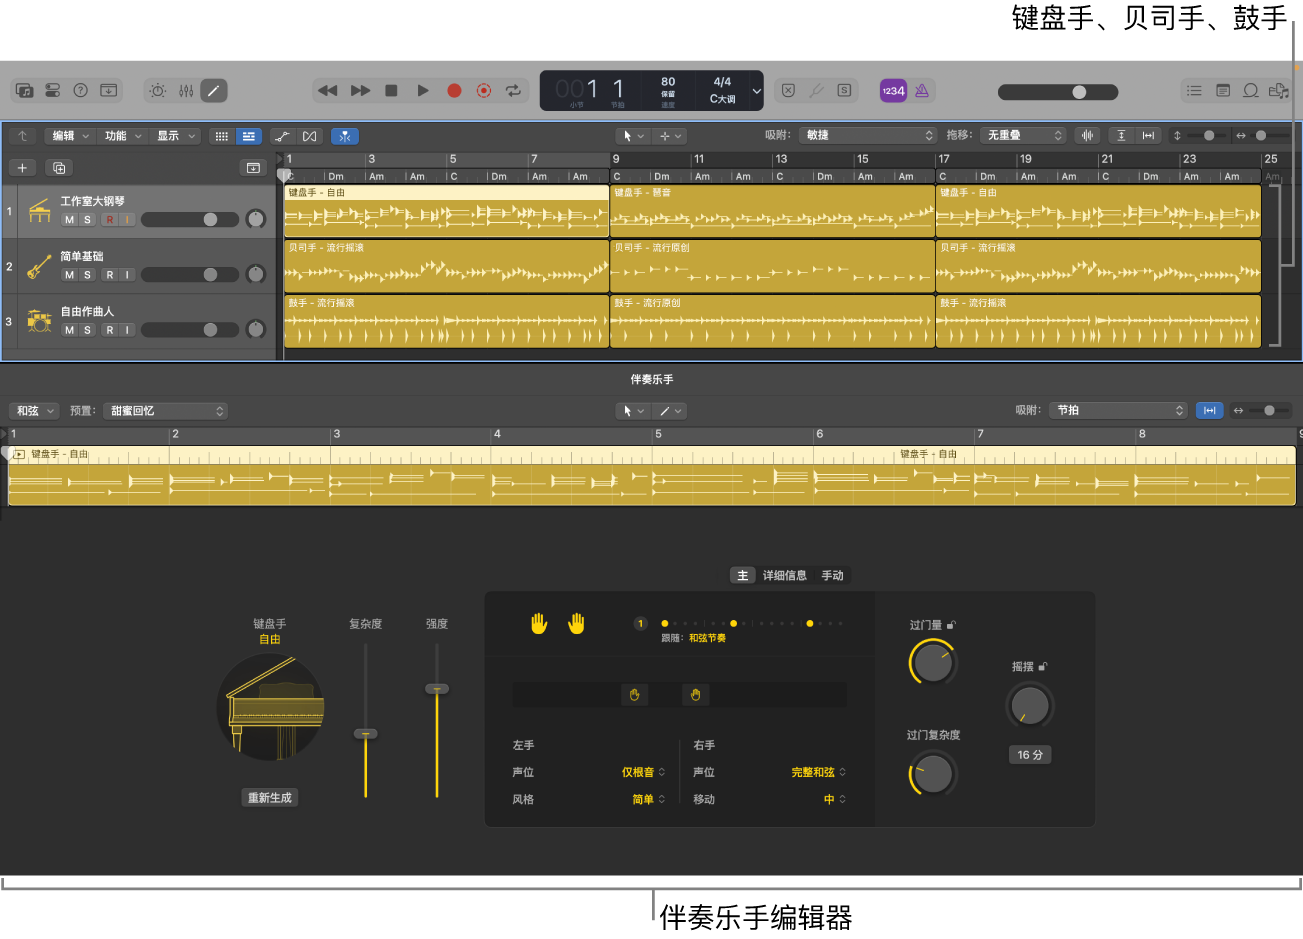Click the add track plus button
Image resolution: width=1303 pixels, height=939 pixels.
click(22, 168)
